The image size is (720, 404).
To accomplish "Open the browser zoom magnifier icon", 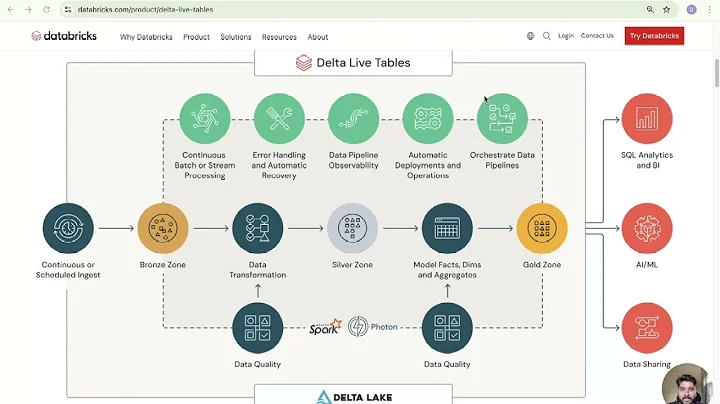I will point(650,9).
